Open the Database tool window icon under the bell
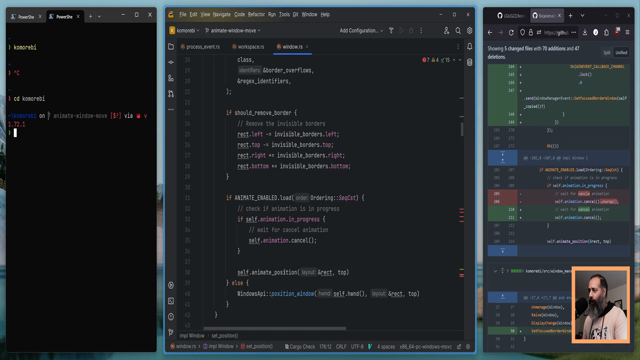Viewport: 640px width, 360px height. (x=470, y=62)
